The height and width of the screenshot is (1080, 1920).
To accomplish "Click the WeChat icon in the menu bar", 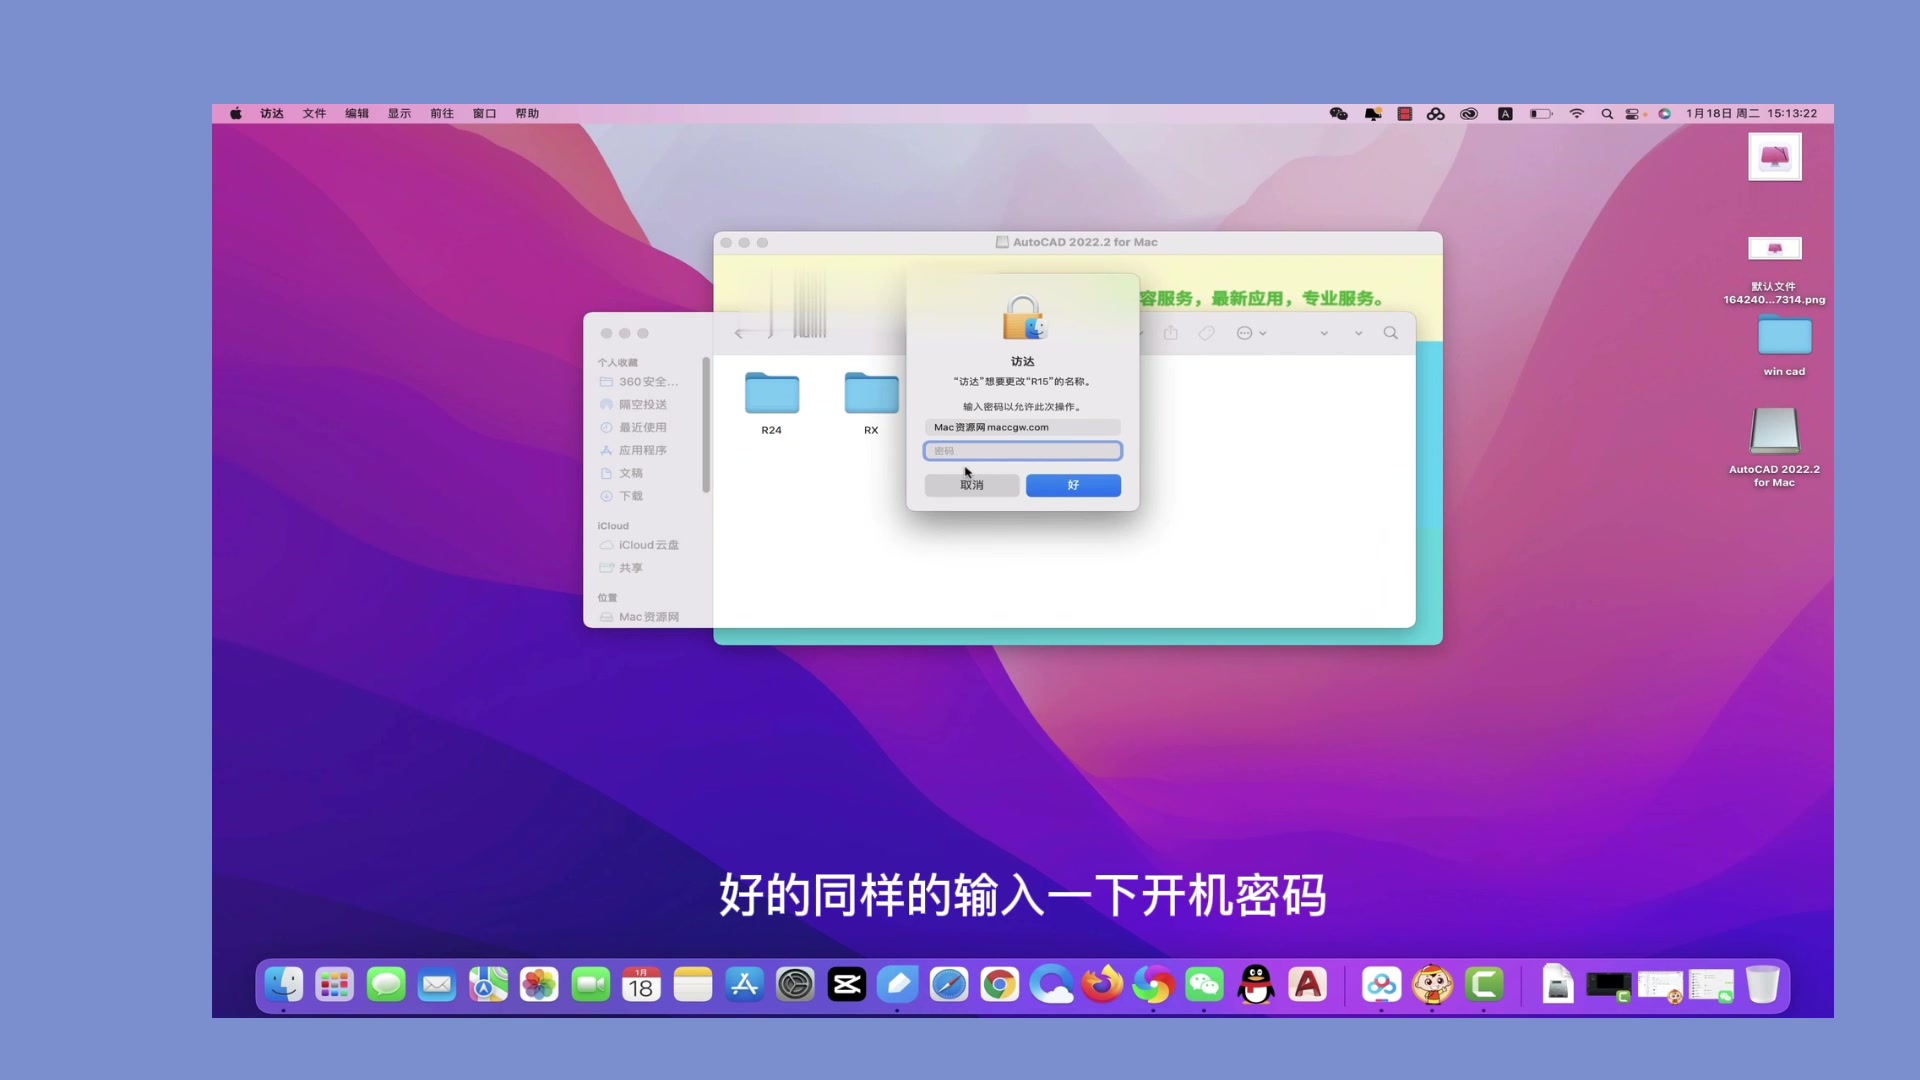I will [1338, 114].
